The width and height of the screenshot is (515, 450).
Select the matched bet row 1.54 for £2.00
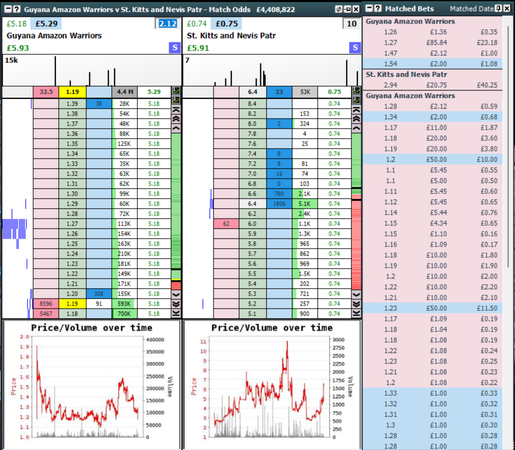tap(433, 64)
